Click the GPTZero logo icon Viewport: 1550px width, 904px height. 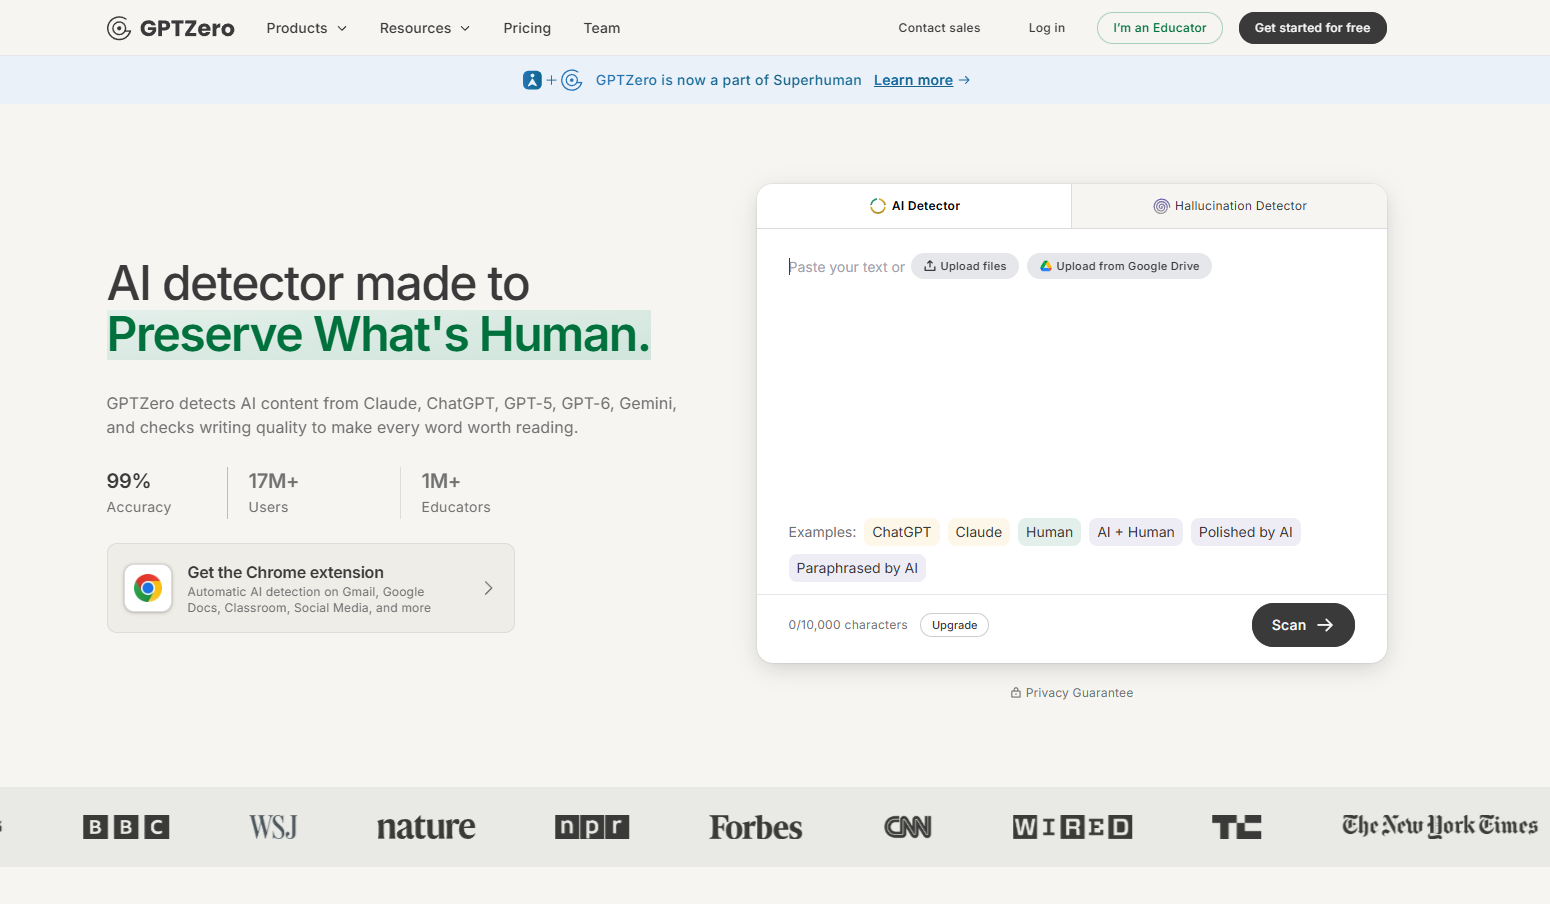119,28
